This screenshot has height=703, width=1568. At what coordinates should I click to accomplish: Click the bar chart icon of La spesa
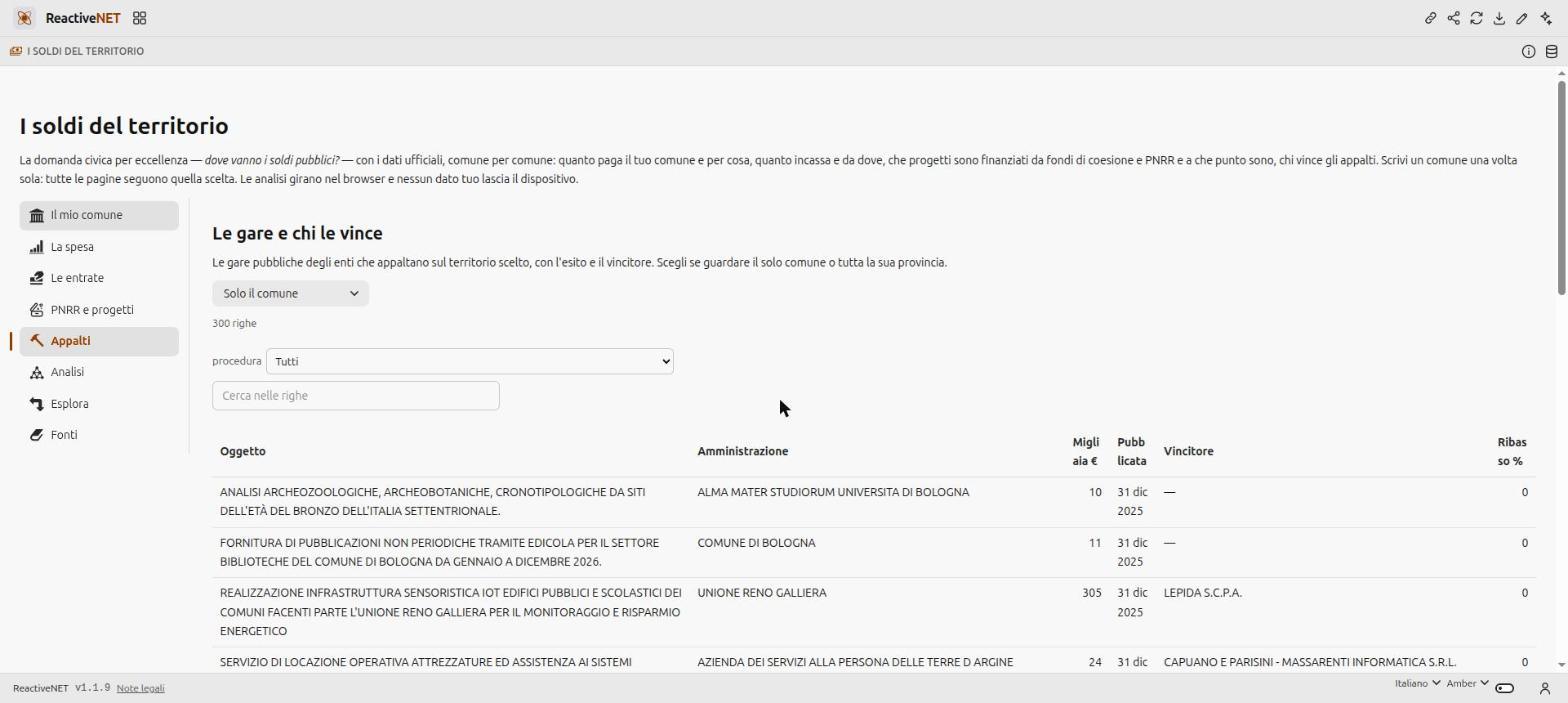(x=37, y=247)
